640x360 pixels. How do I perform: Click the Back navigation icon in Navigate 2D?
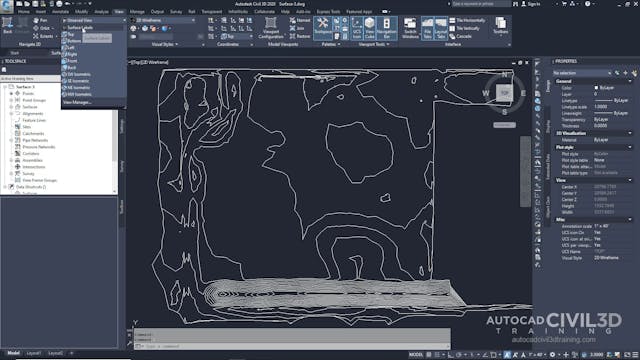(x=7, y=24)
